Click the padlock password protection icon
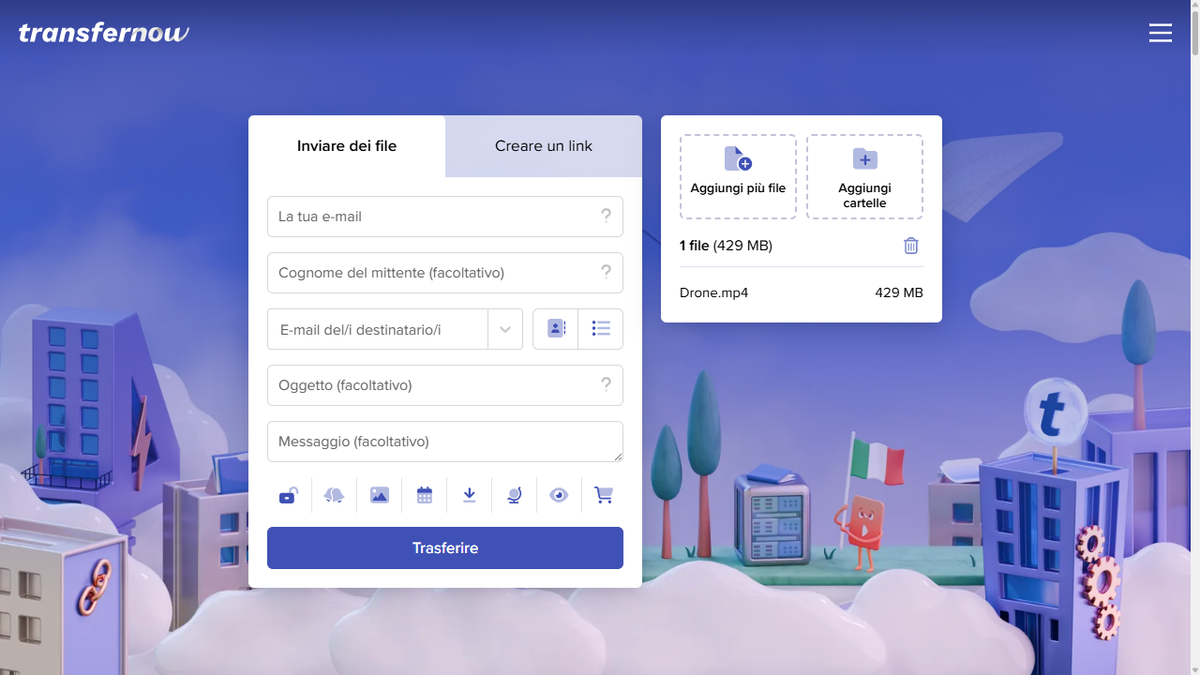 pyautogui.click(x=288, y=495)
